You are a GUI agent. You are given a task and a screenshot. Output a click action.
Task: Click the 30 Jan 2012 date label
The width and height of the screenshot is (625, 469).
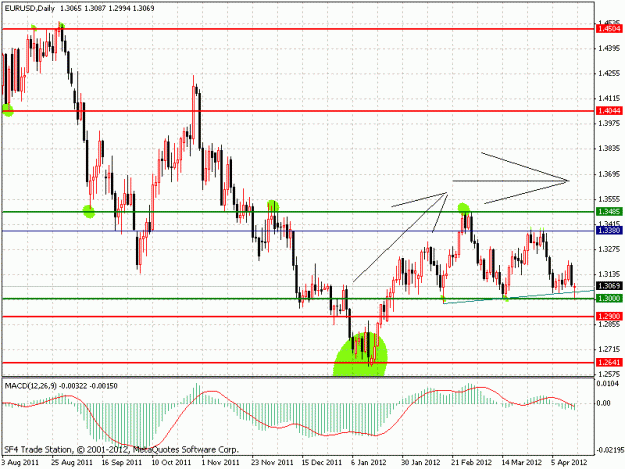coord(421,462)
